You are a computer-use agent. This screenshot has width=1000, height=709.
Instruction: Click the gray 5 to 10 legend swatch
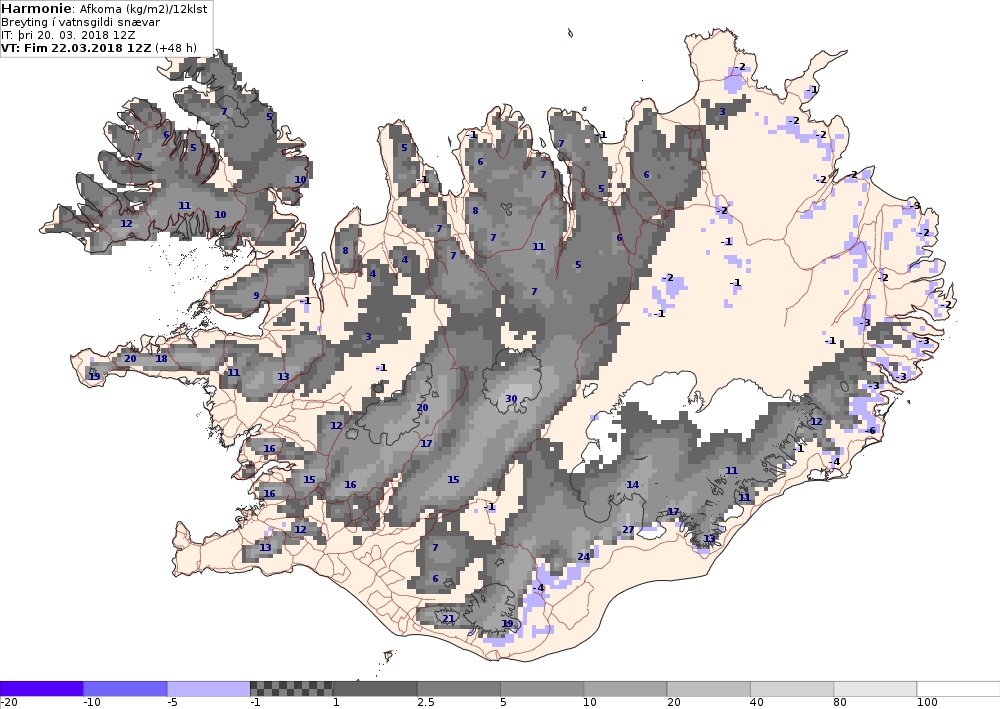tap(542, 689)
